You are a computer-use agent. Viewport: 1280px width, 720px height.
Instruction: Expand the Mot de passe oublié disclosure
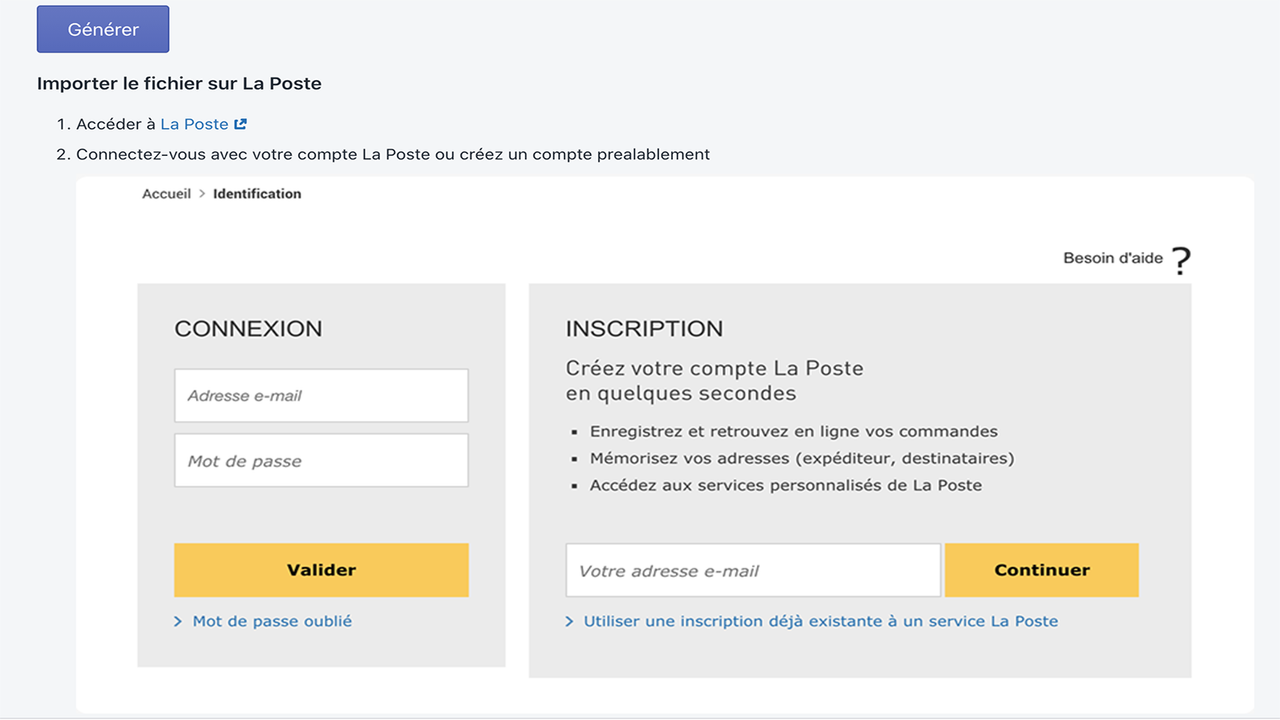[x=271, y=621]
